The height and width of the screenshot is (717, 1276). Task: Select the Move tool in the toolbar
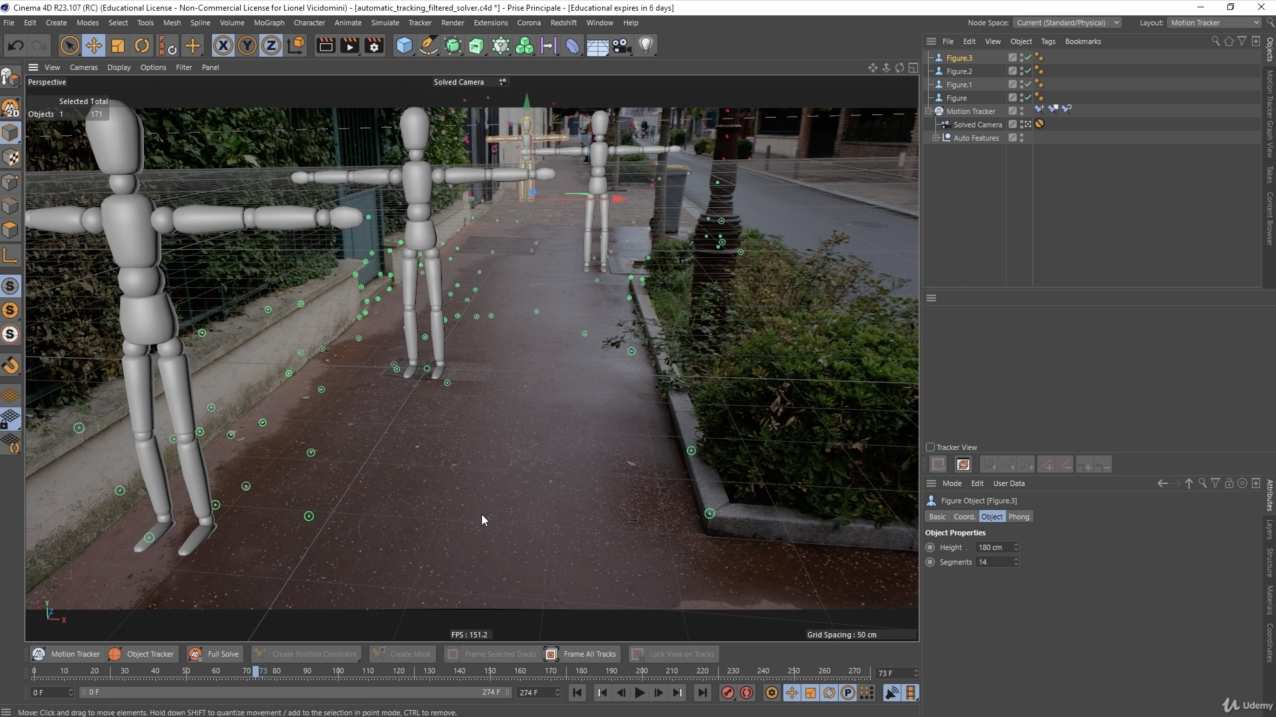click(x=93, y=45)
